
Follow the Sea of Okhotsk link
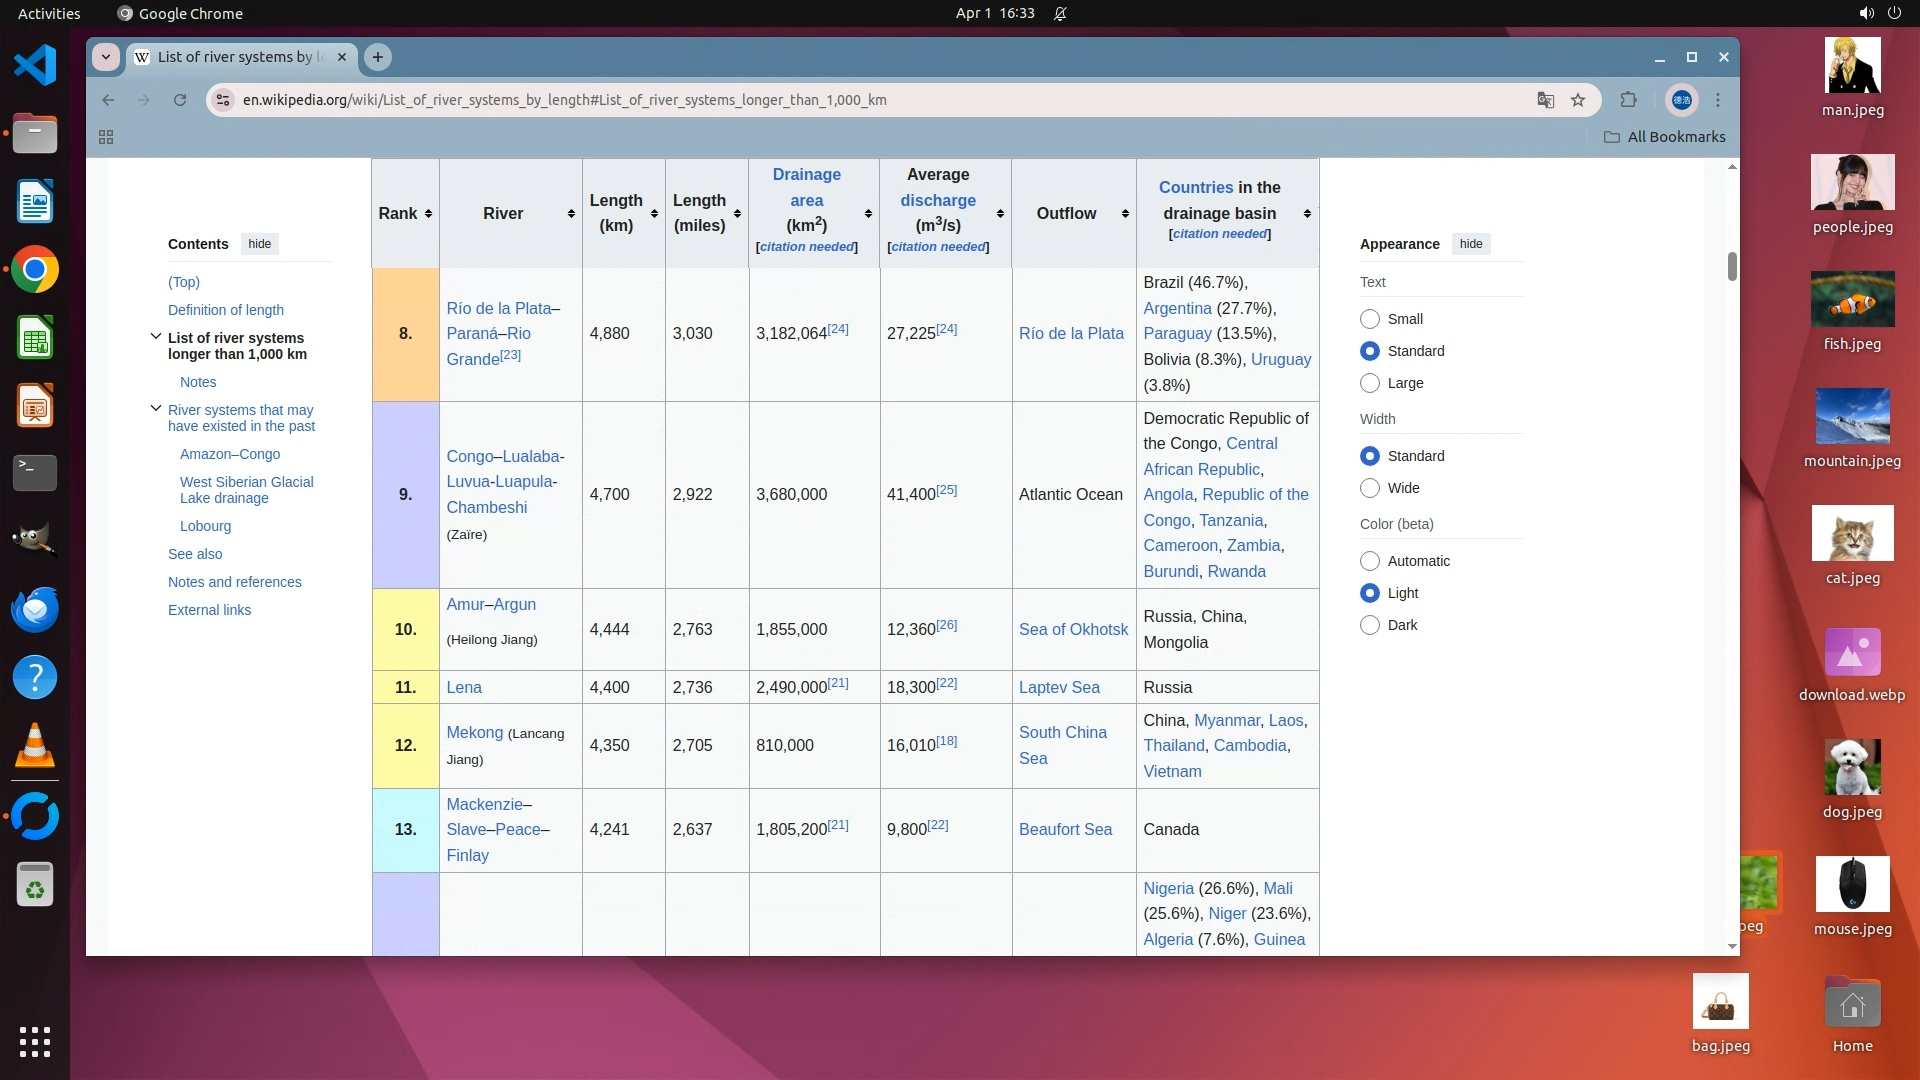pyautogui.click(x=1072, y=629)
